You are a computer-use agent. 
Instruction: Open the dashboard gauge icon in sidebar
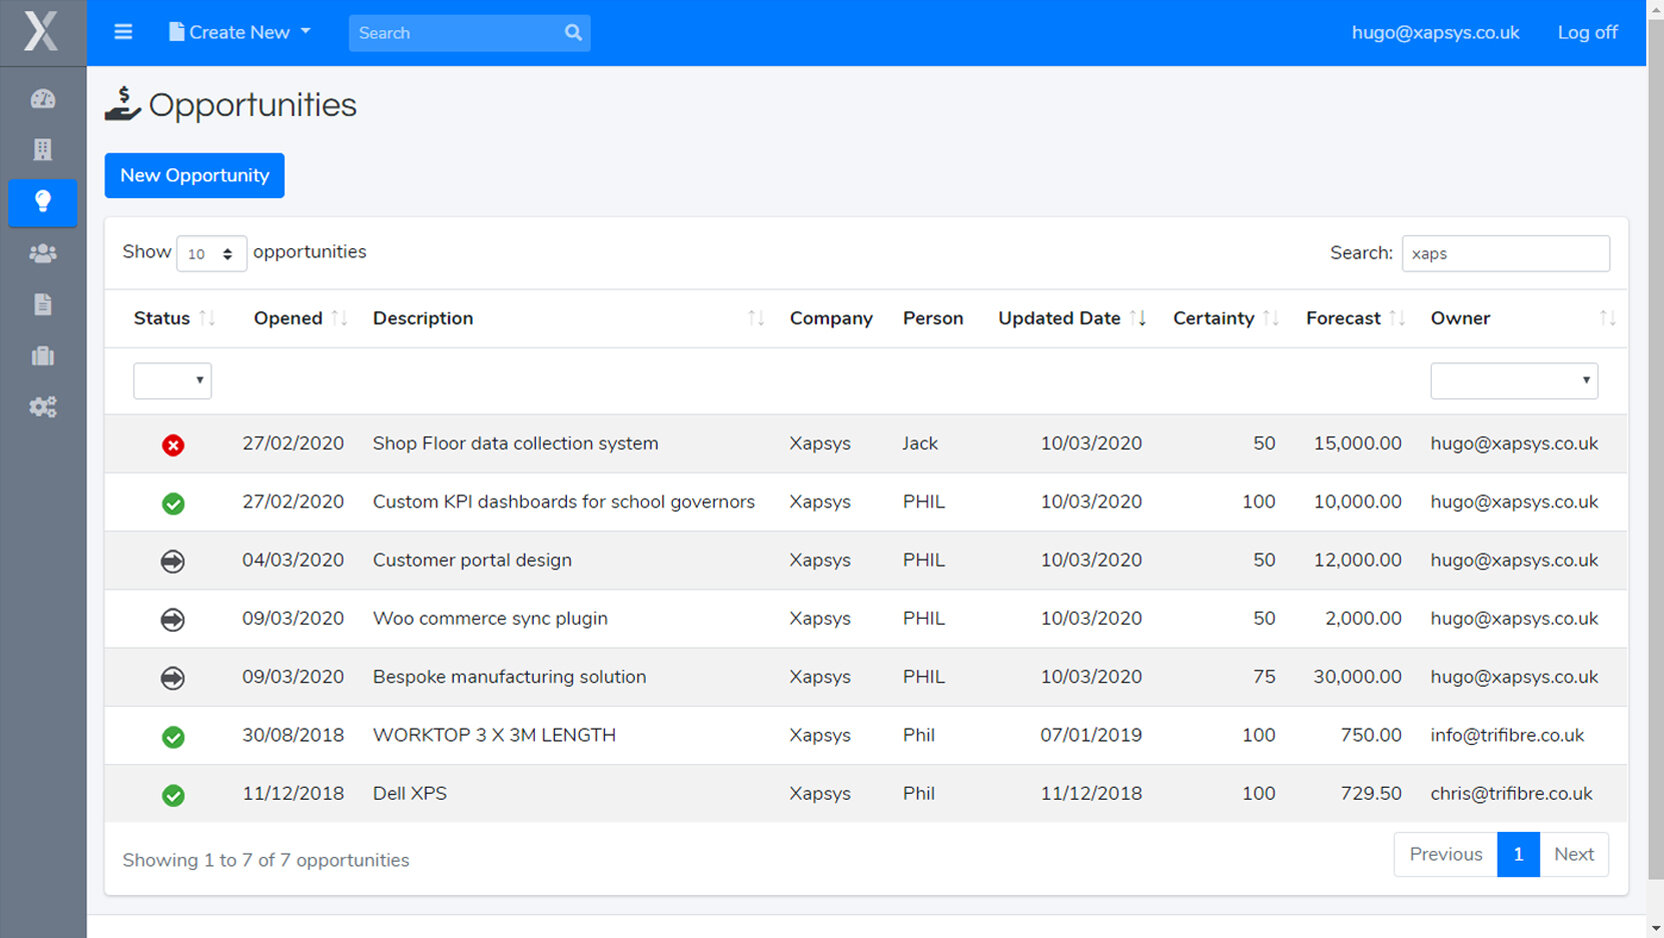point(43,99)
